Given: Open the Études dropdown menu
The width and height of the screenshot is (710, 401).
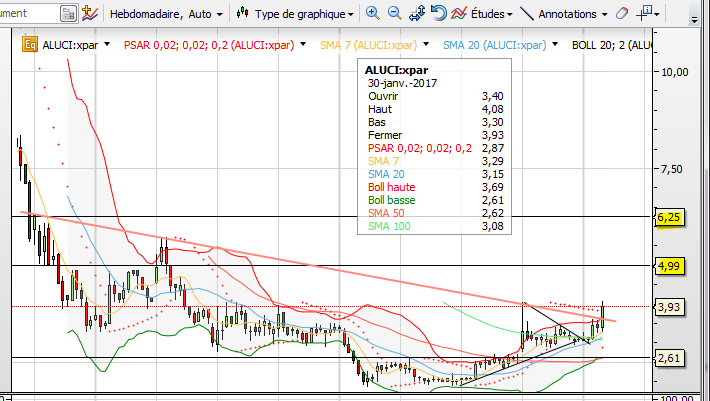Looking at the screenshot, I should point(491,14).
